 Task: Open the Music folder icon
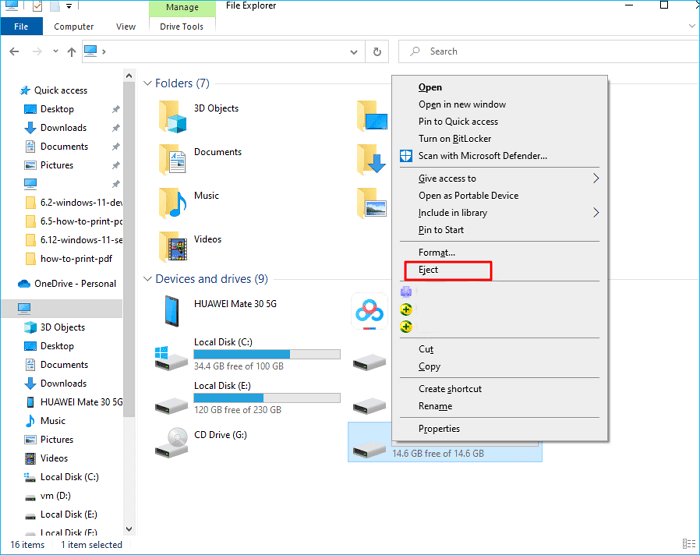[173, 203]
